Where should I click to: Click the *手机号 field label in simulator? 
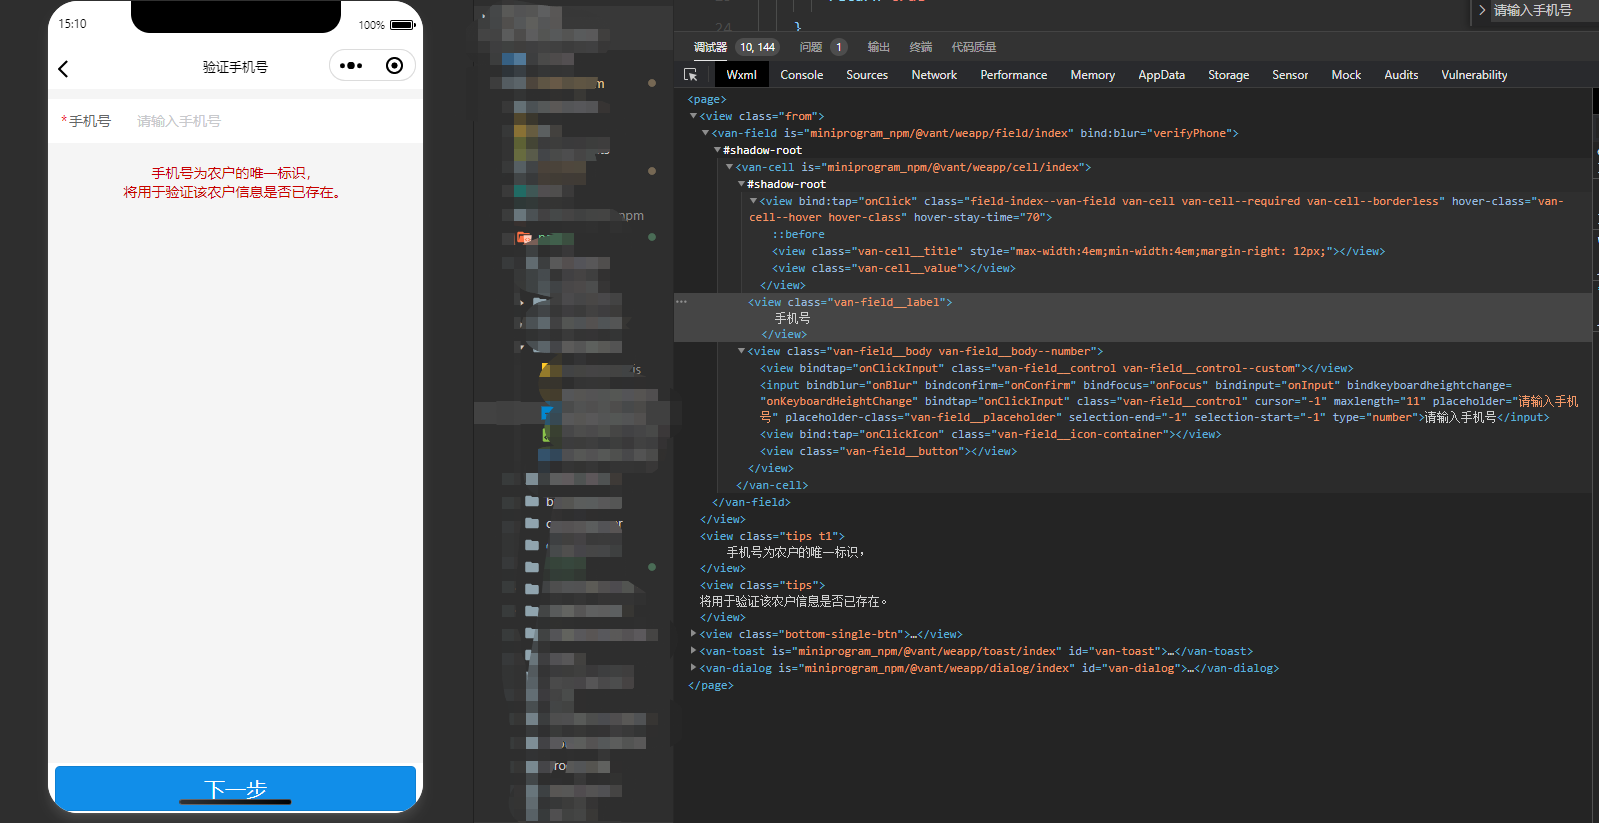click(86, 121)
